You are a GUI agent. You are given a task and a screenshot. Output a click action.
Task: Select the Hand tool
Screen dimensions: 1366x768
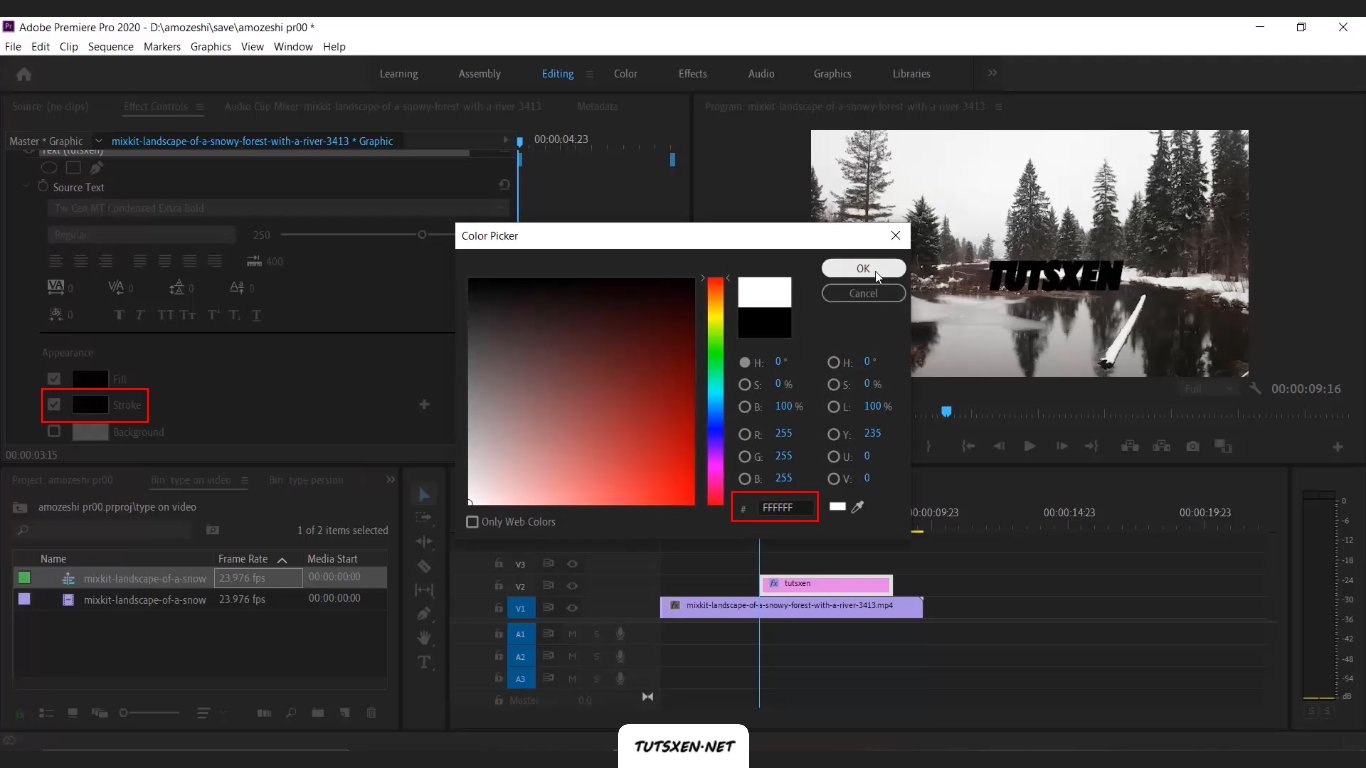coord(424,637)
